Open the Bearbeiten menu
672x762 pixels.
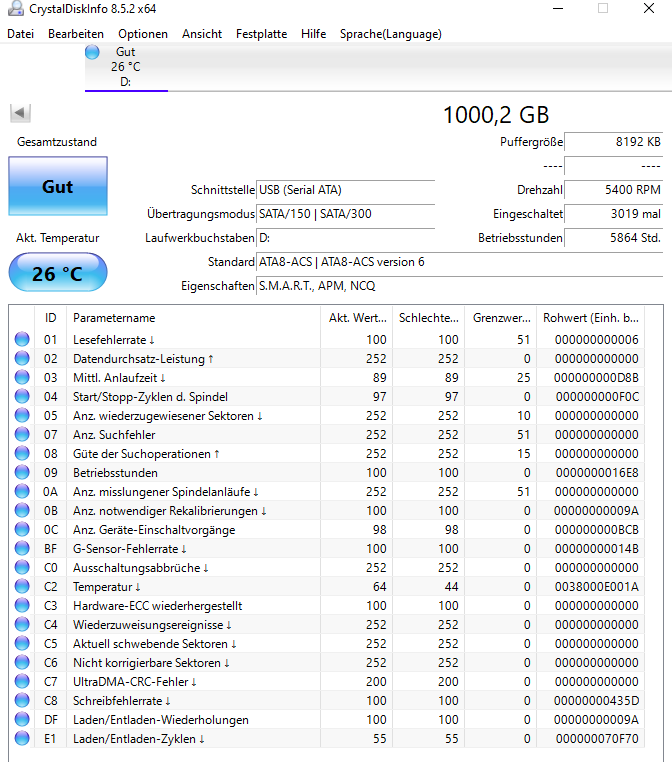tap(76, 34)
